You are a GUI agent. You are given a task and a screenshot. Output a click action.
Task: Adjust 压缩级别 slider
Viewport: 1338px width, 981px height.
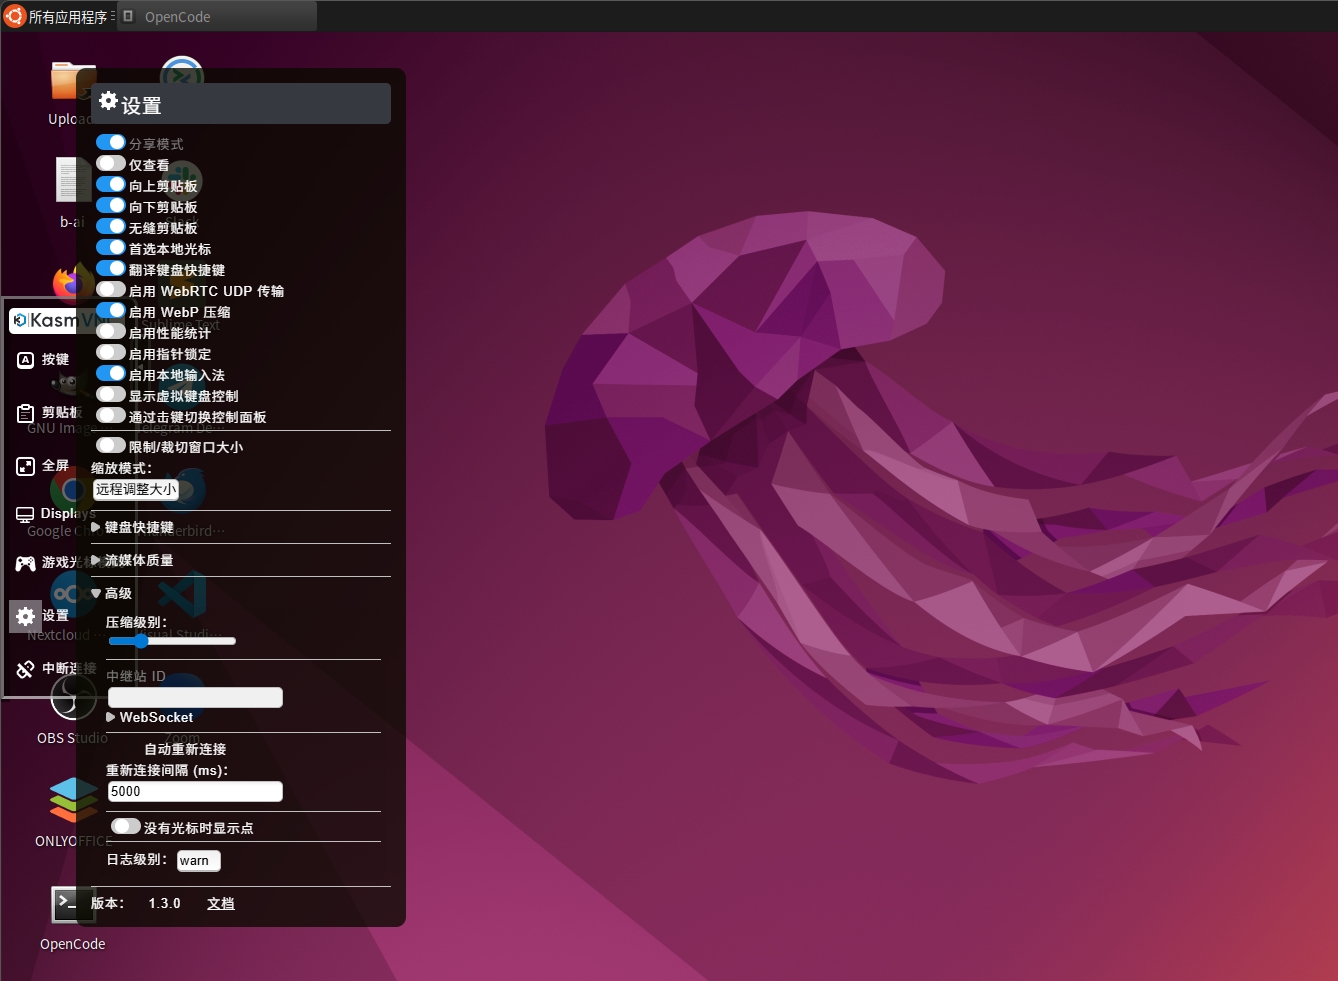[172, 641]
